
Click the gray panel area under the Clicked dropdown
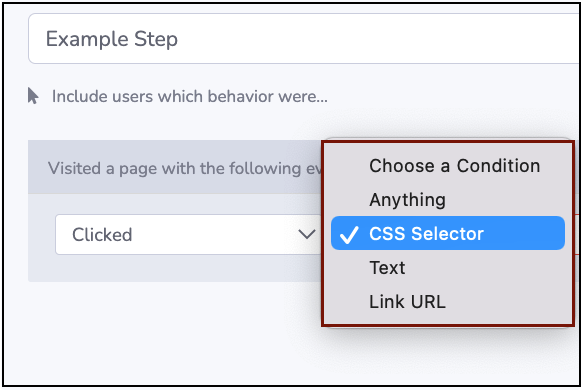click(x=174, y=268)
